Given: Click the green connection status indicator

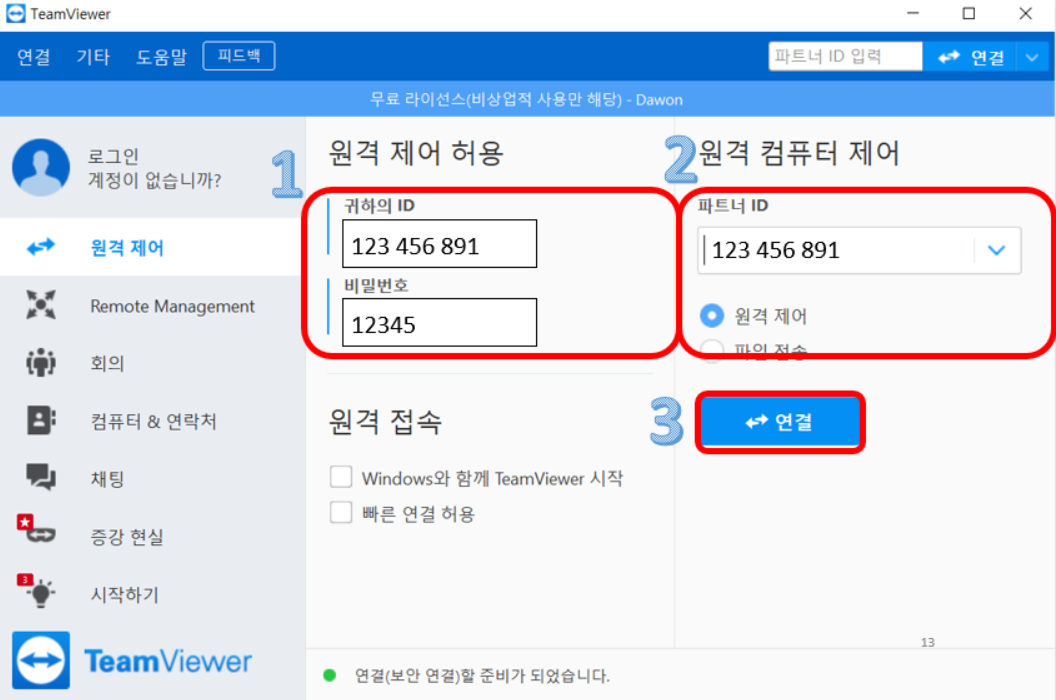Looking at the screenshot, I should click(x=329, y=675).
